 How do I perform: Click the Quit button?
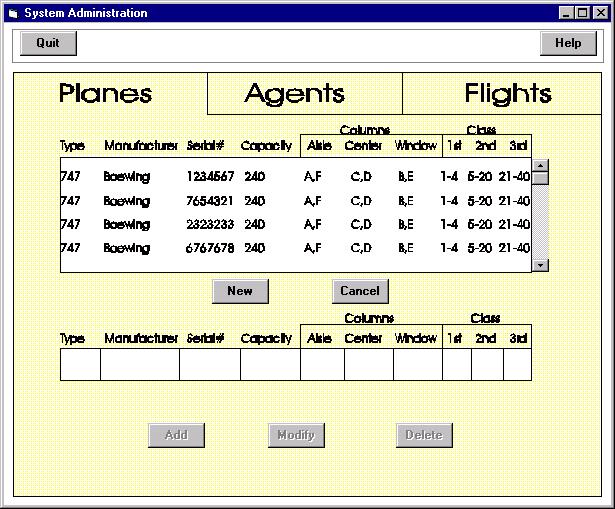point(48,43)
